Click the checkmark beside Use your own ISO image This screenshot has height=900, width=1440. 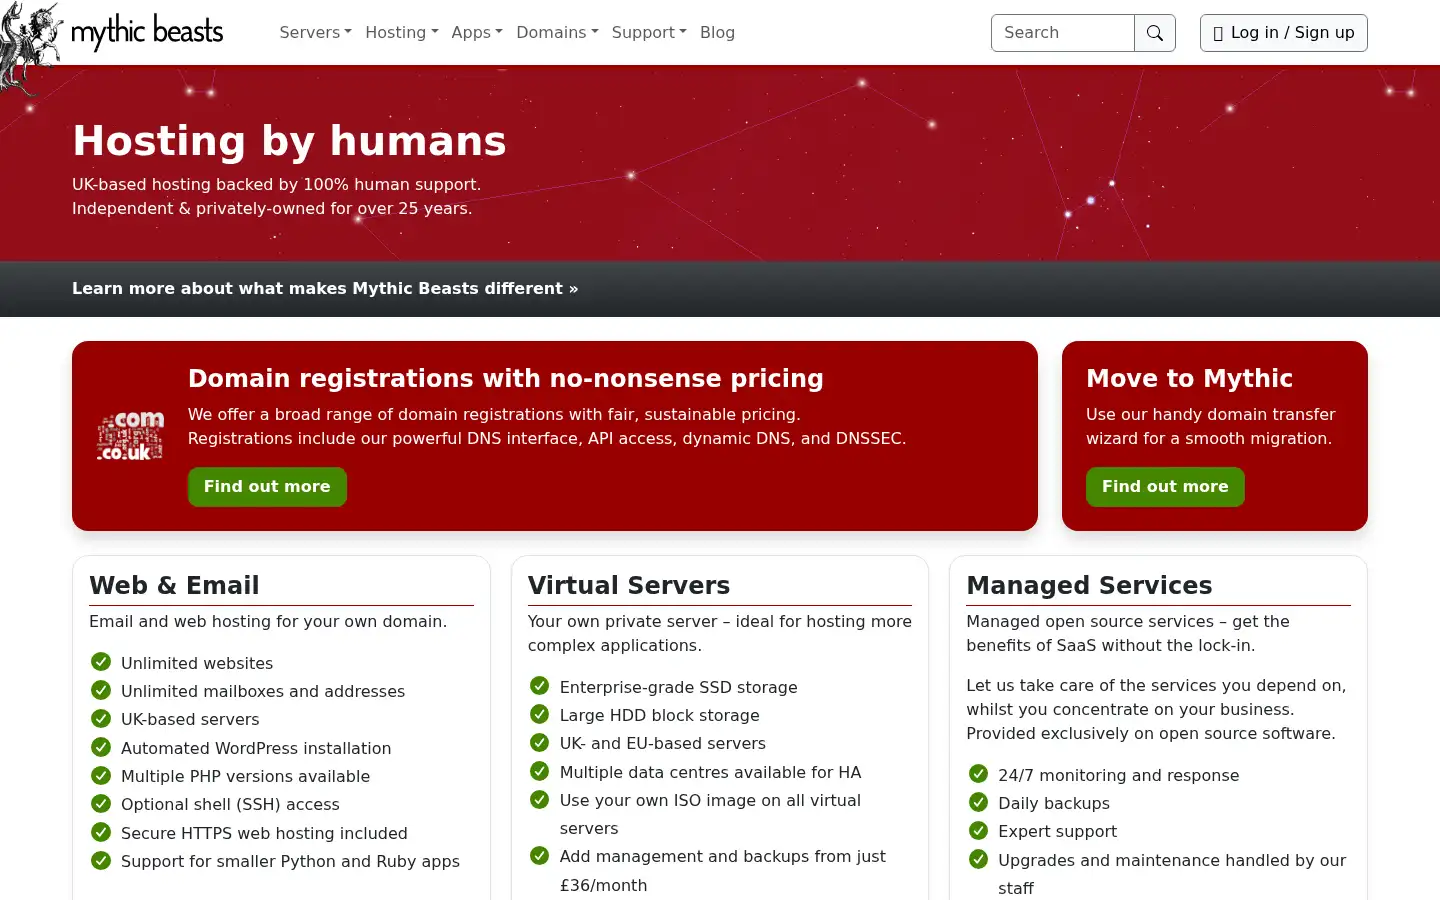click(539, 799)
